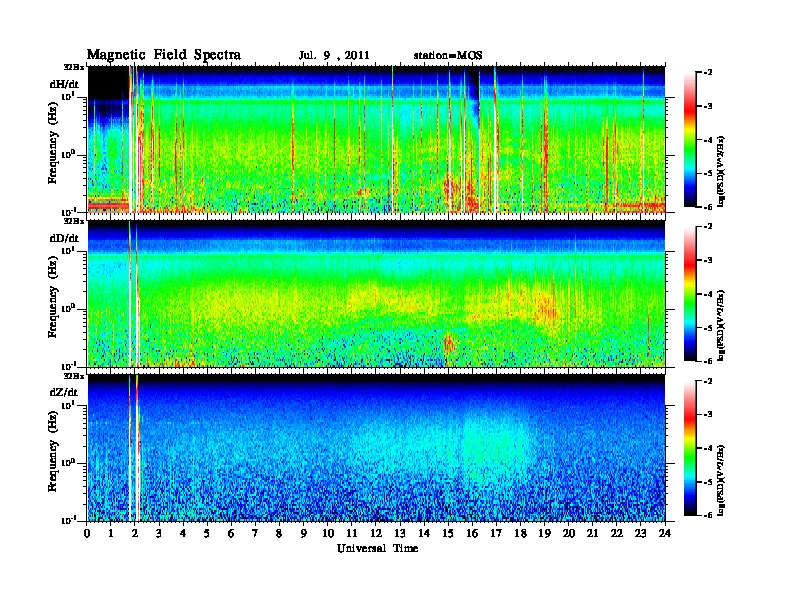Click the dZ/dt spectrogram plot
Viewport: 792px width, 612px height.
(376, 447)
